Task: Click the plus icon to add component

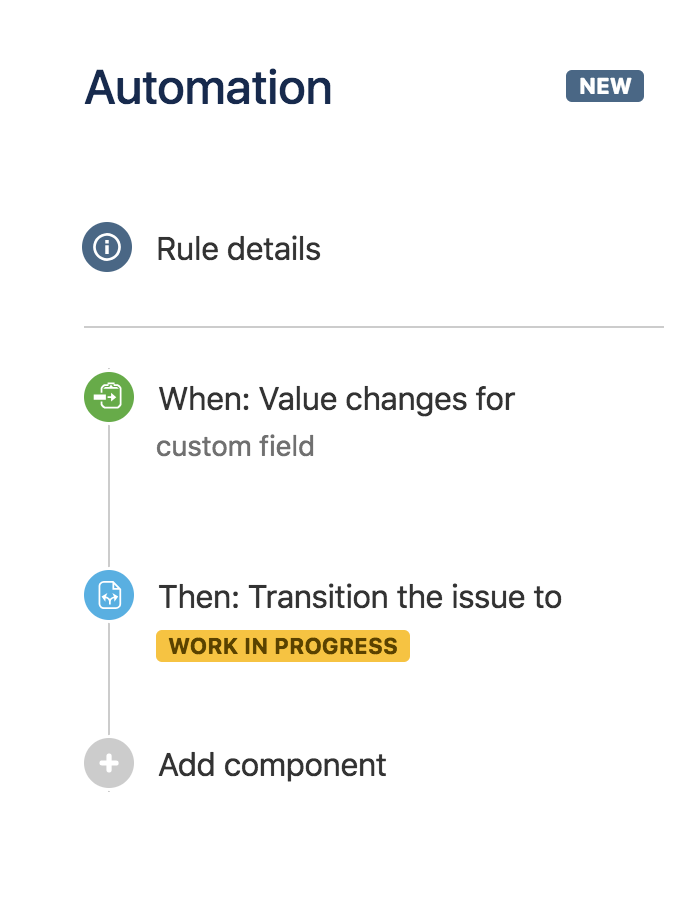Action: coord(108,764)
